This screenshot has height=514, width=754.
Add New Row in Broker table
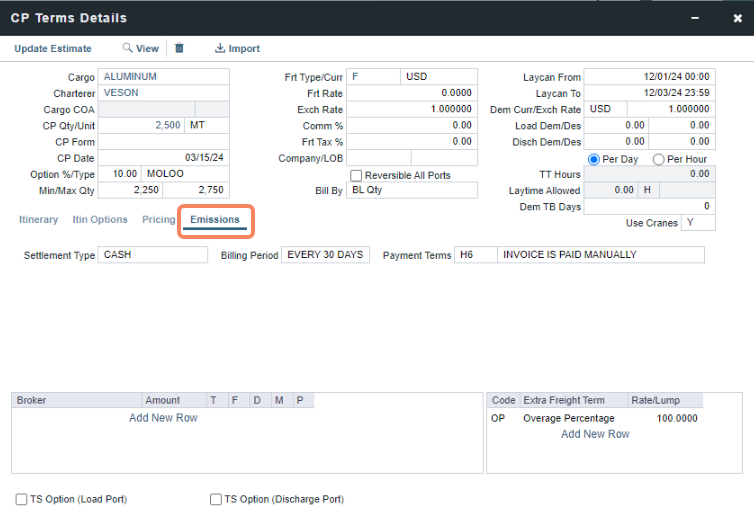[163, 418]
